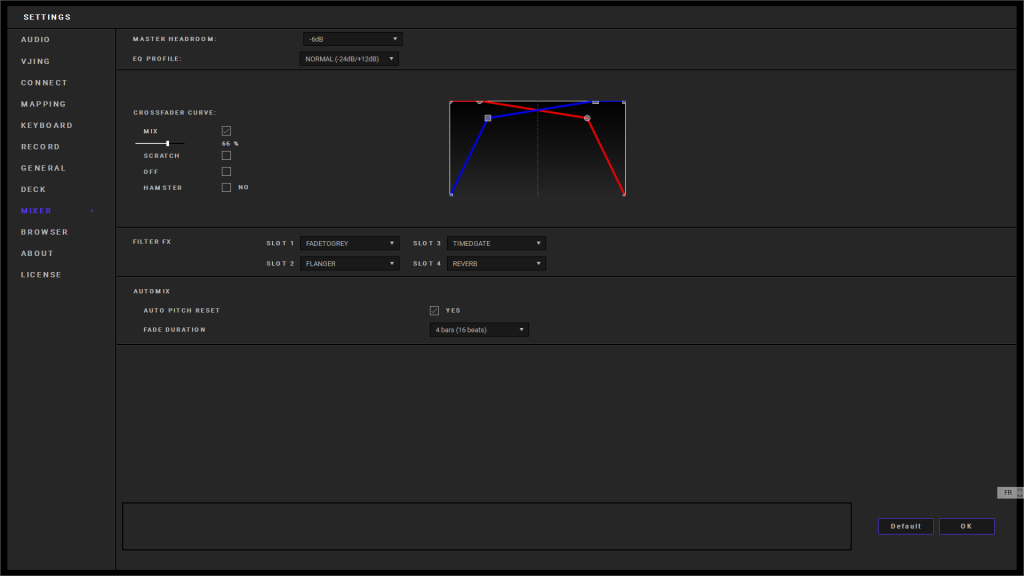Enable the Scratch crossfader curve checkbox
1024x576 pixels.
click(226, 156)
